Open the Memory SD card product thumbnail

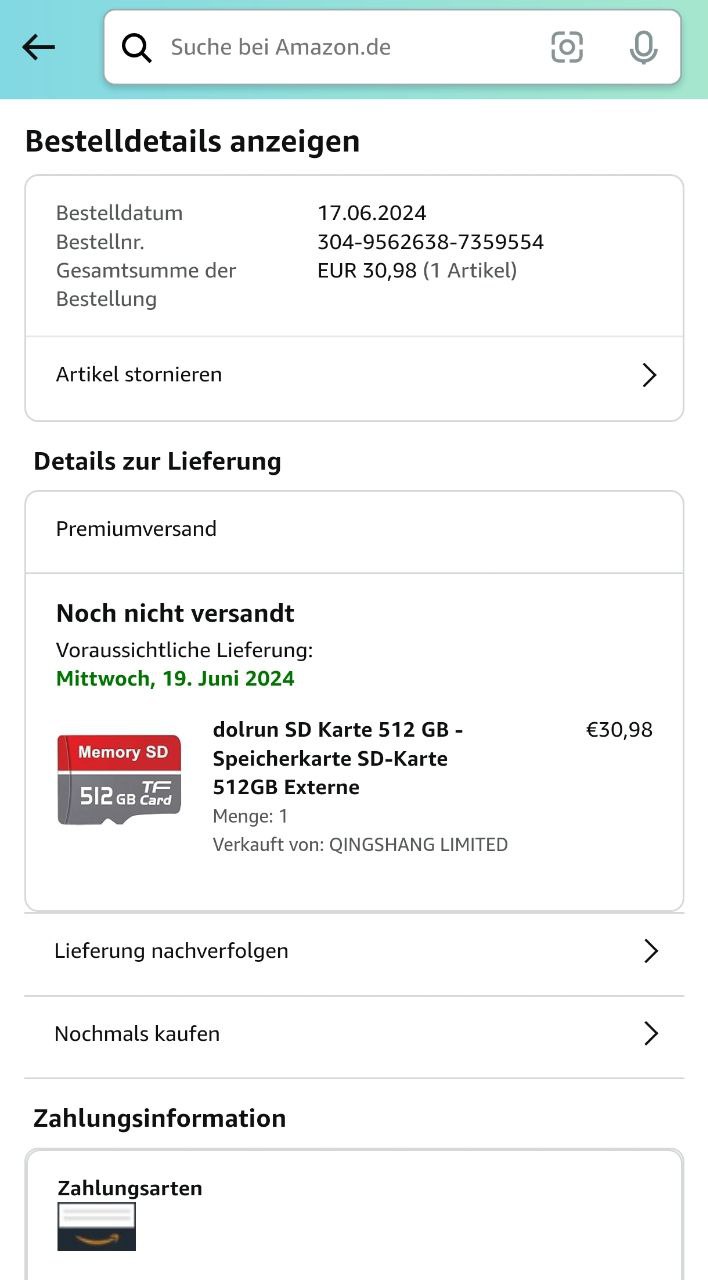(119, 780)
